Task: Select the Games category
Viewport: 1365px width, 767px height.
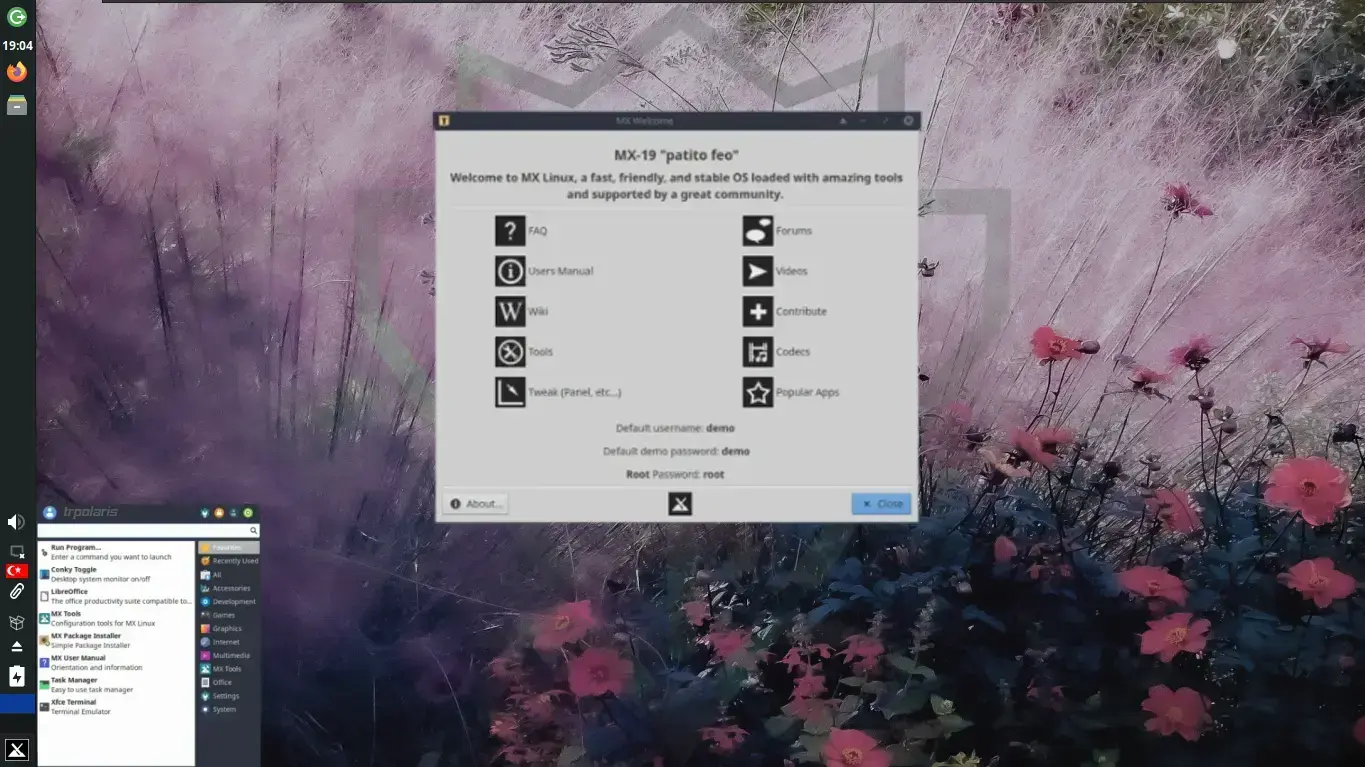Action: tap(229, 615)
